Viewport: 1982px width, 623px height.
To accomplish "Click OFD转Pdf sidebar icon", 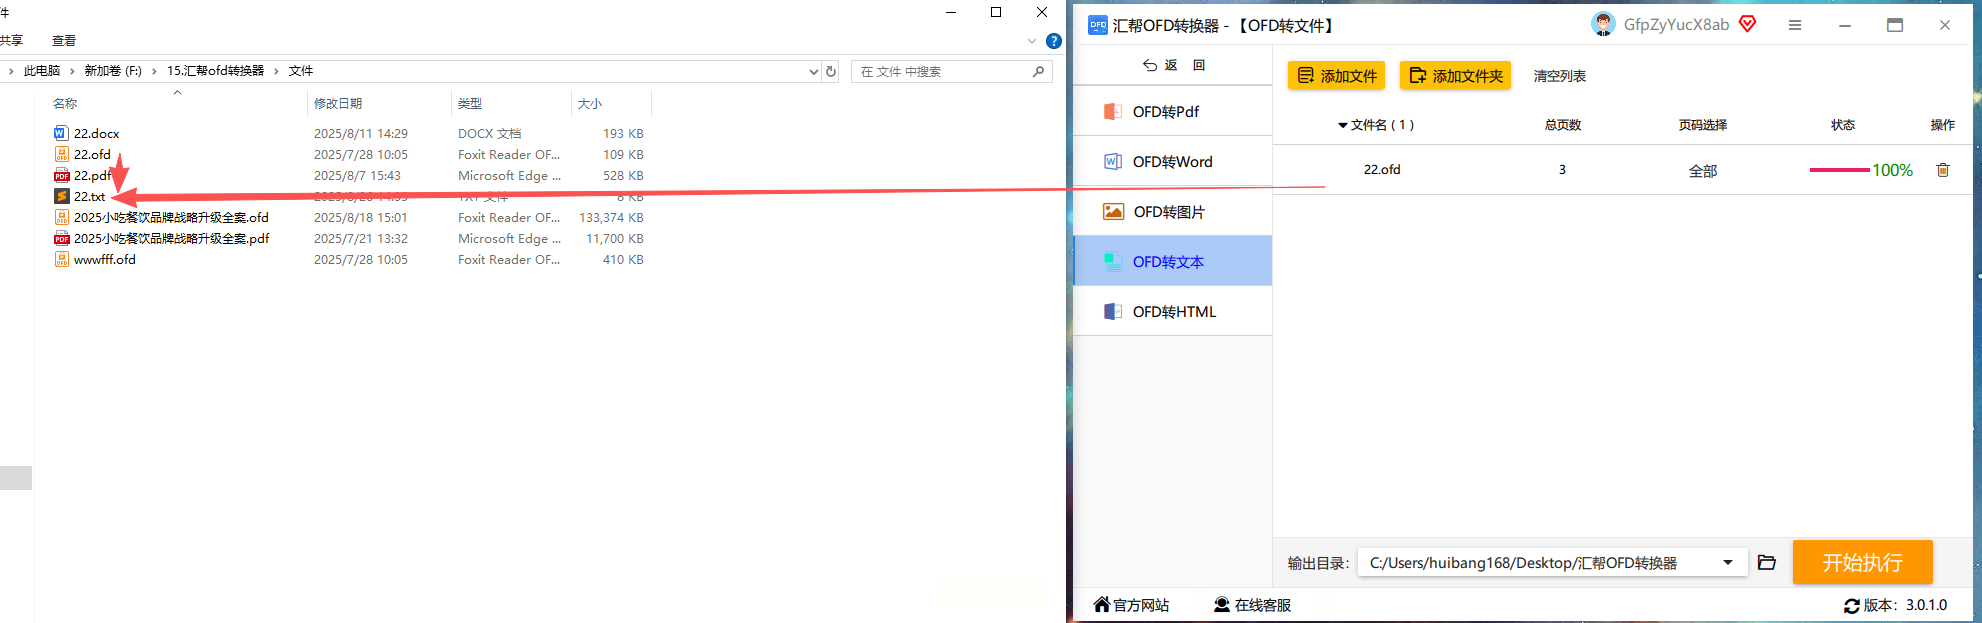I will click(x=1112, y=111).
